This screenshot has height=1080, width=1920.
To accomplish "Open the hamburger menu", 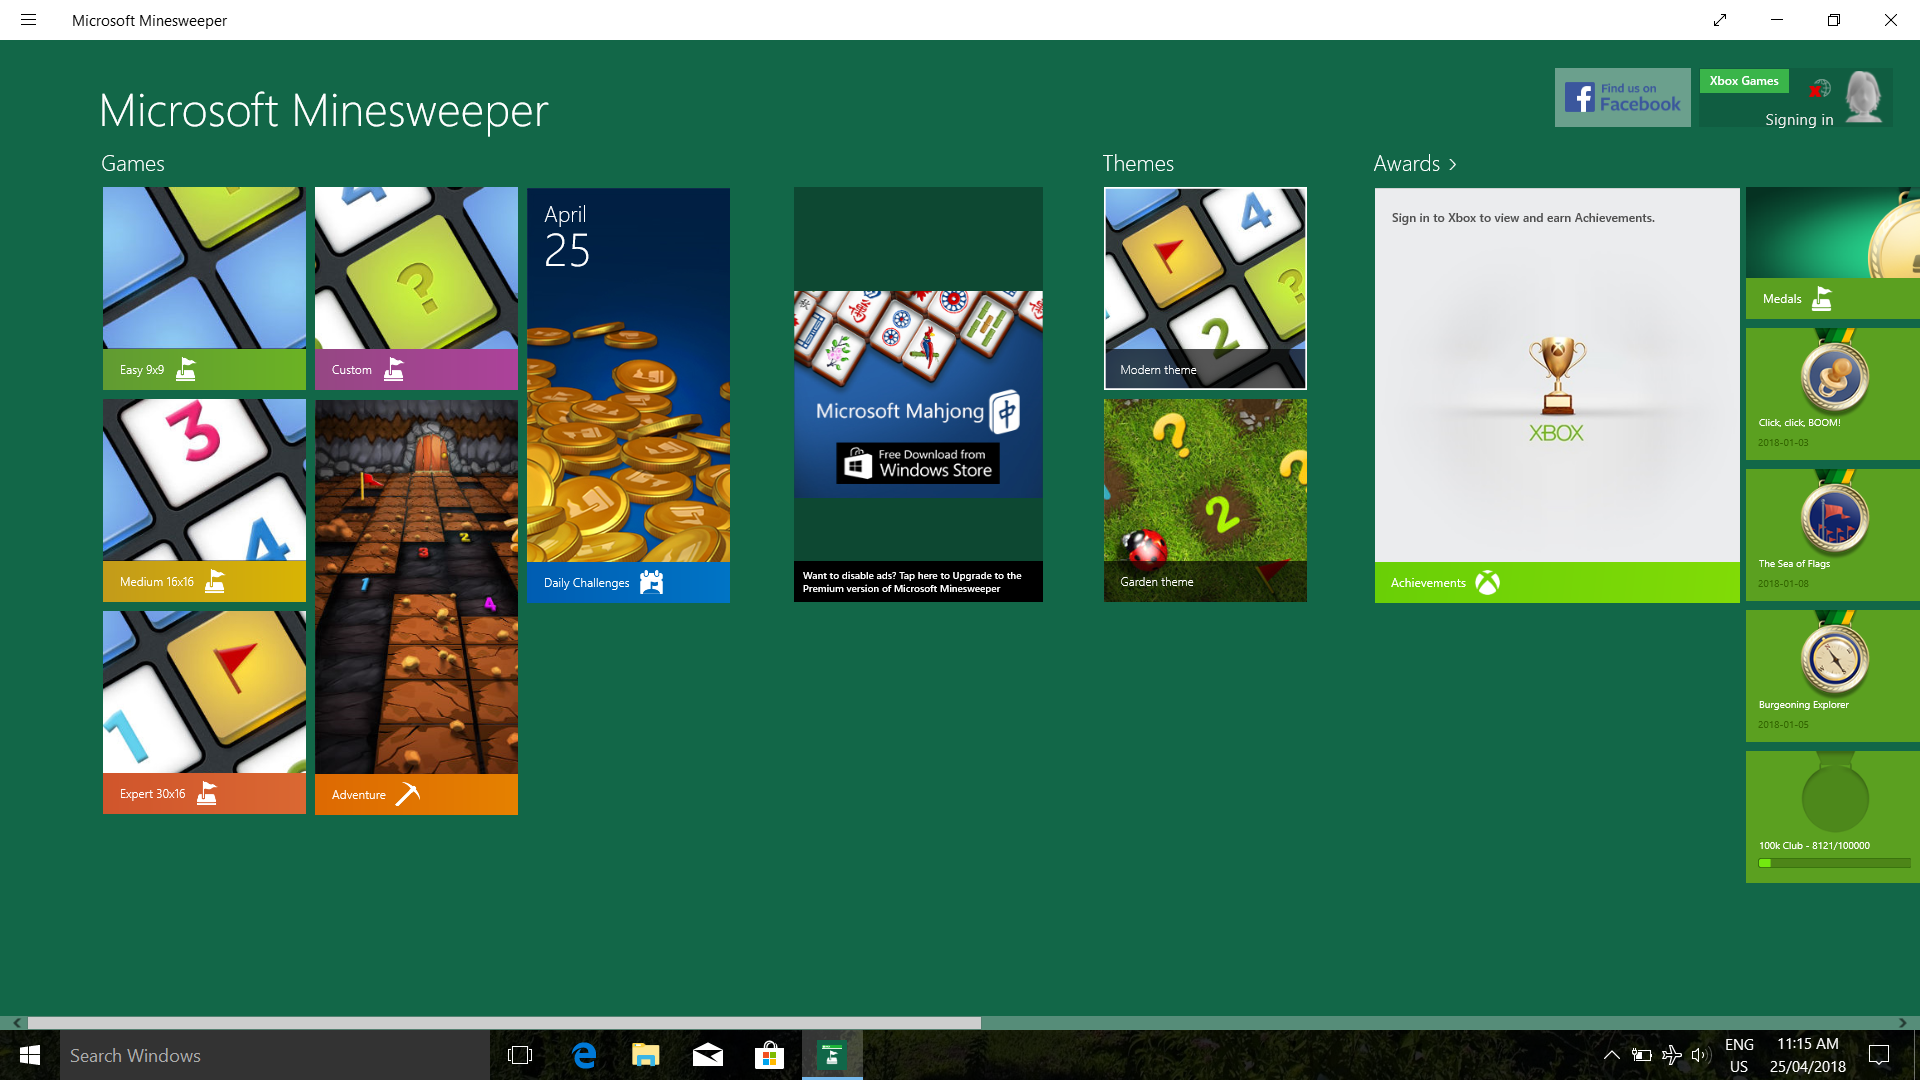I will pyautogui.click(x=28, y=20).
